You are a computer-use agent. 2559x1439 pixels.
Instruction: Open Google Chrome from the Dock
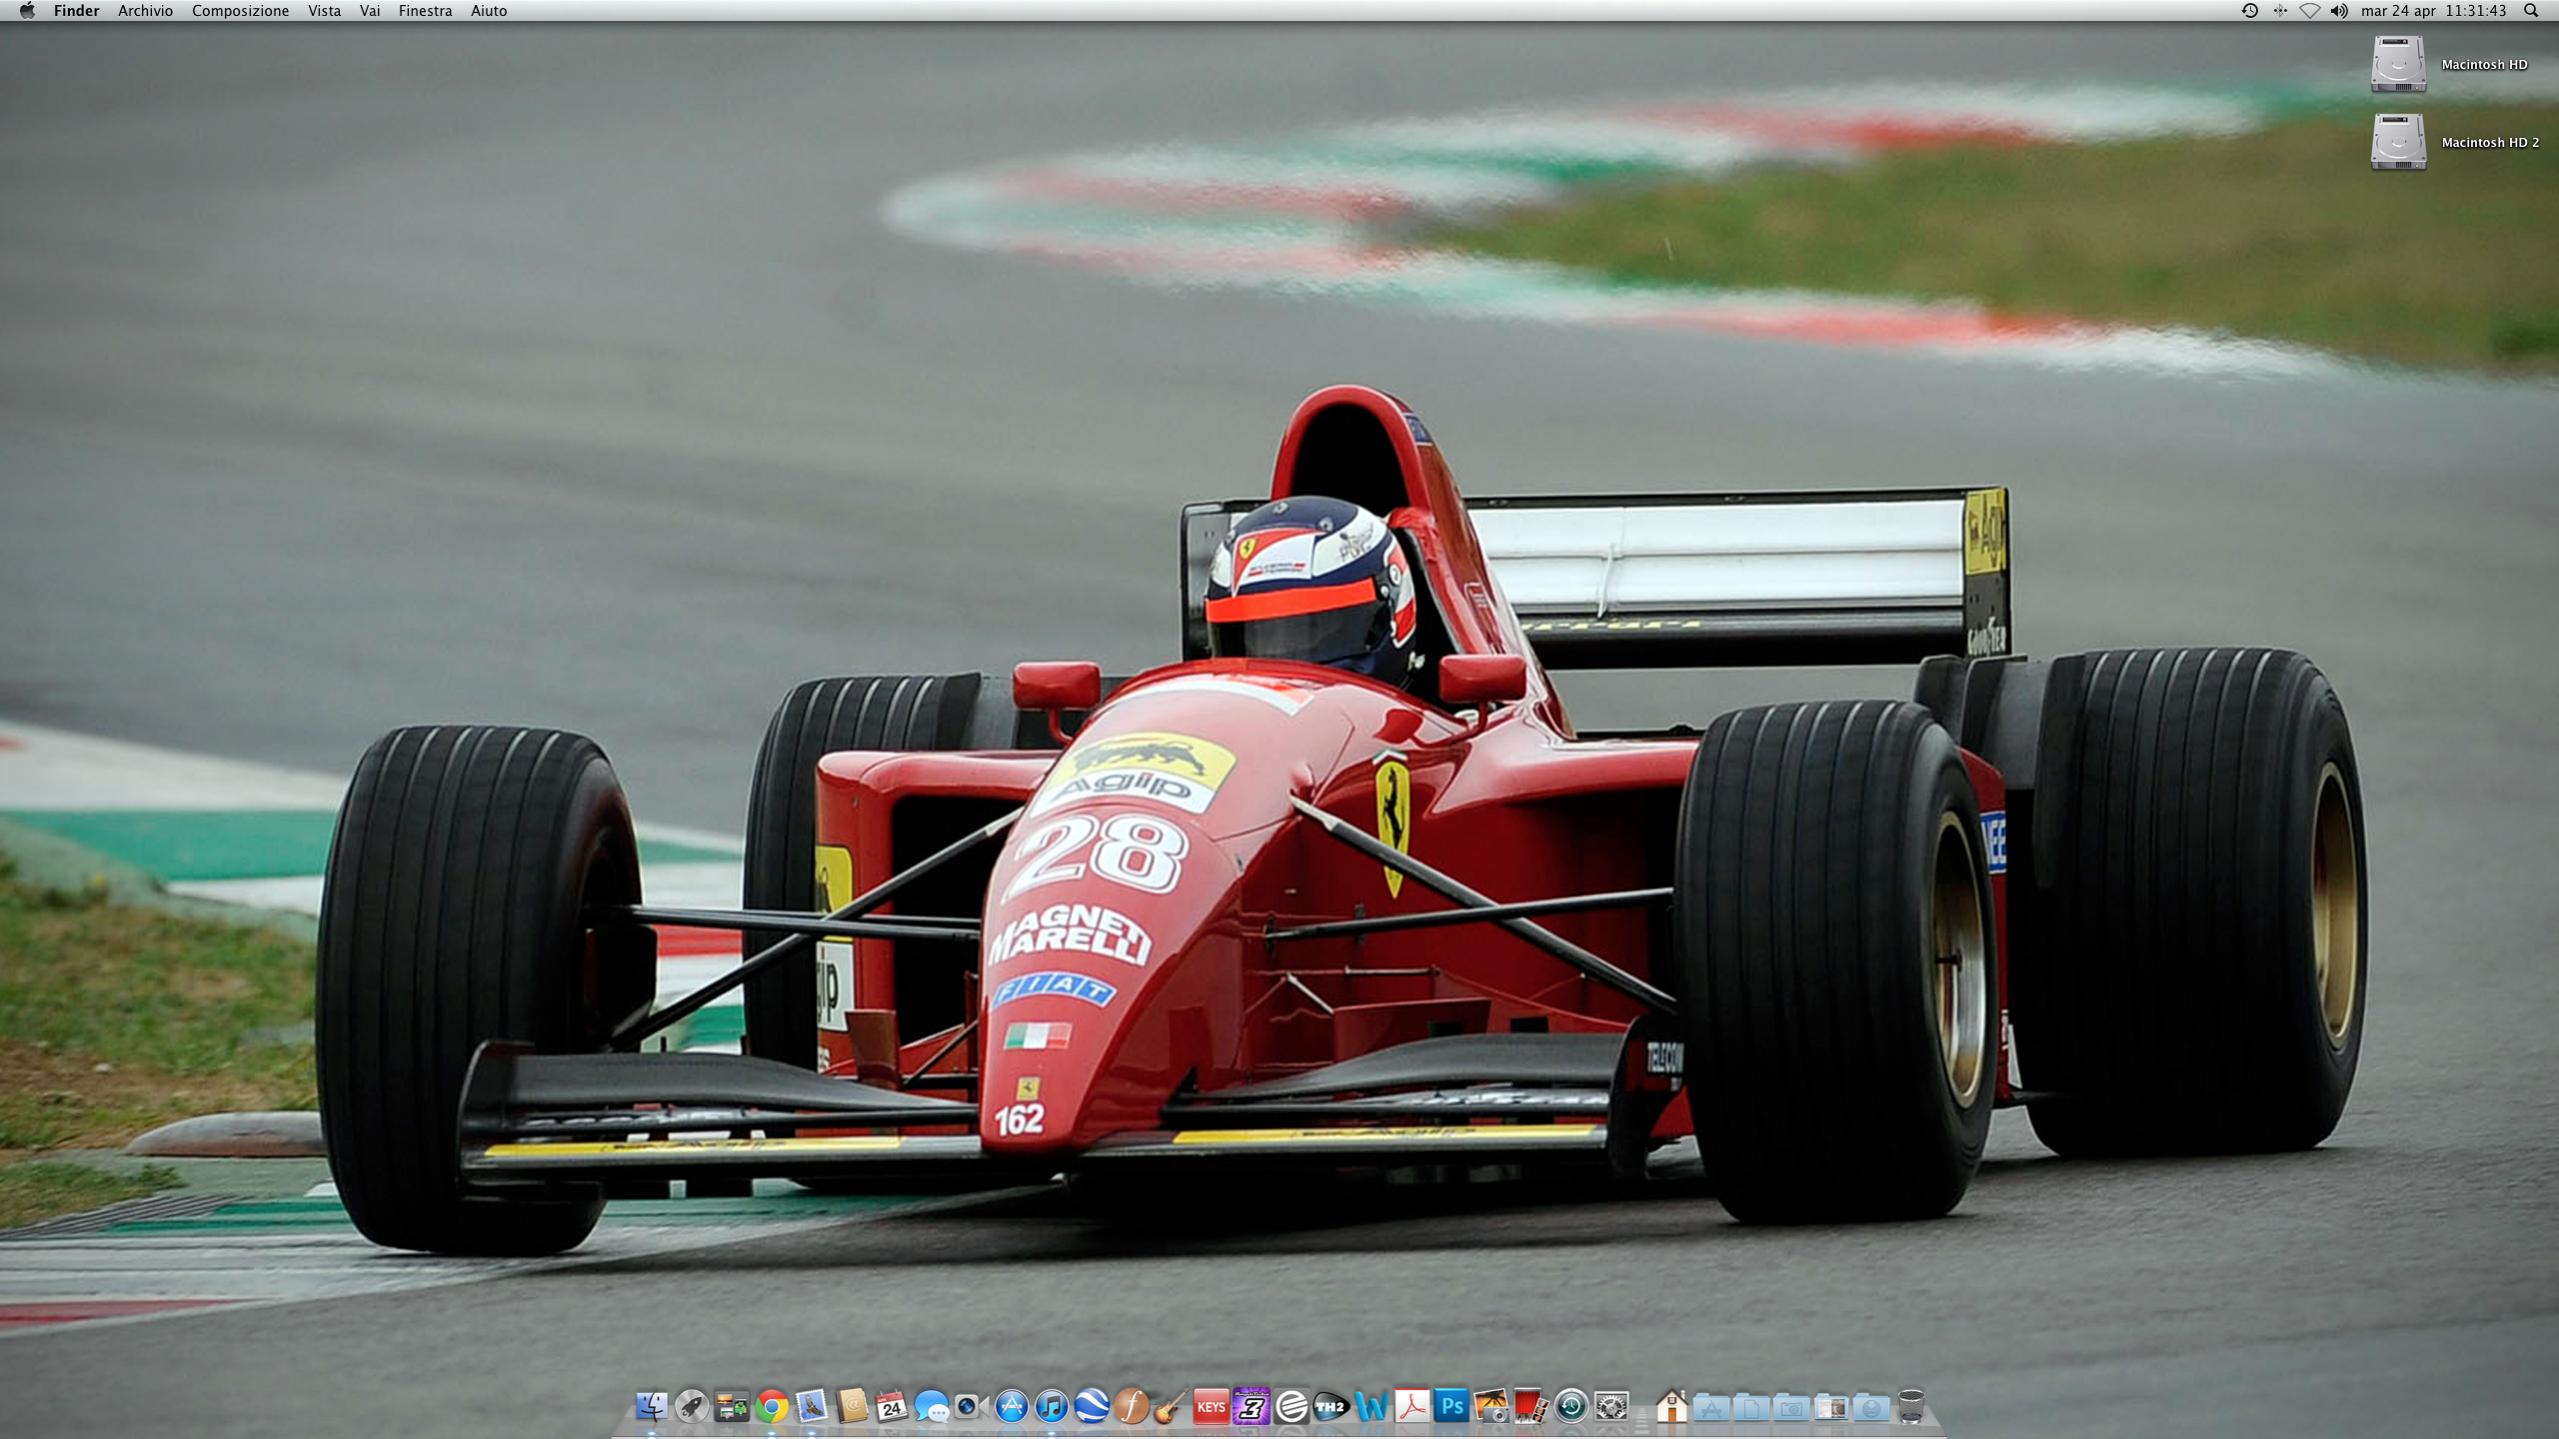coord(771,1407)
